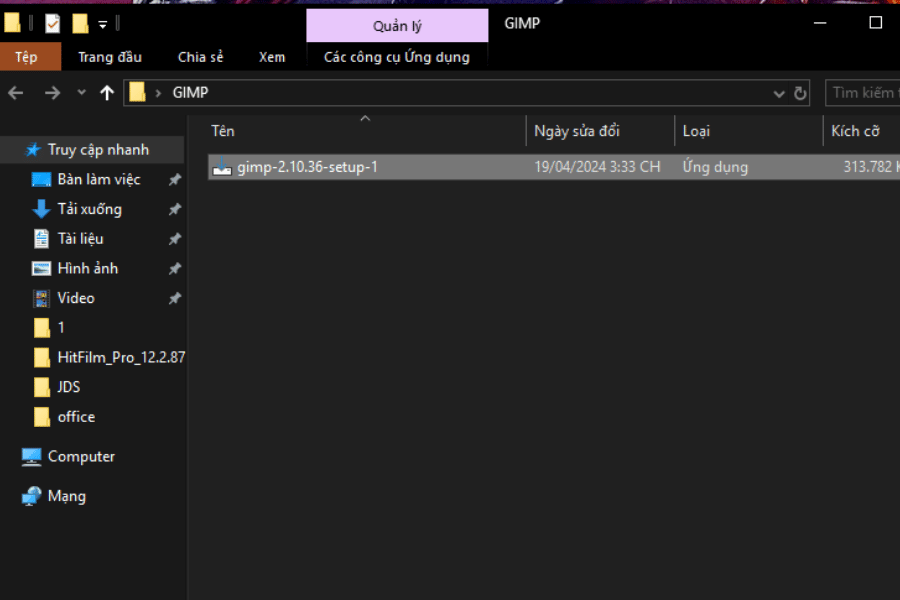The height and width of the screenshot is (600, 900).
Task: Open Tải xuống downloads folder
Action: pos(89,209)
